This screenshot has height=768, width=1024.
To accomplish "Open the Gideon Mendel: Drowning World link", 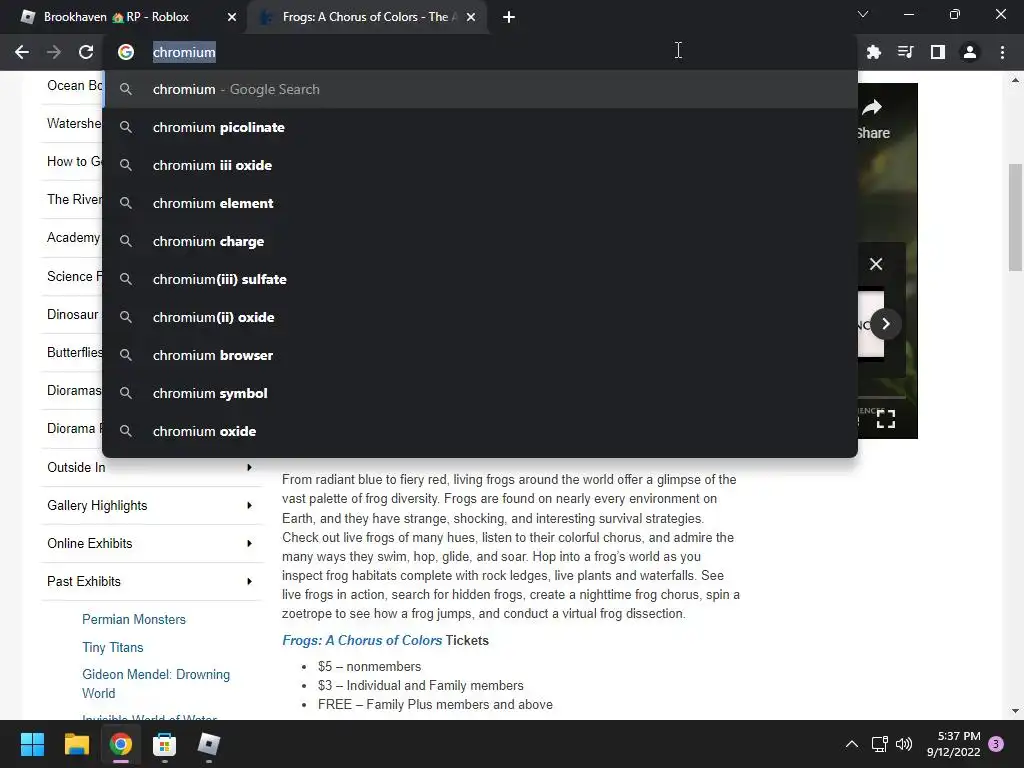I will (x=155, y=684).
